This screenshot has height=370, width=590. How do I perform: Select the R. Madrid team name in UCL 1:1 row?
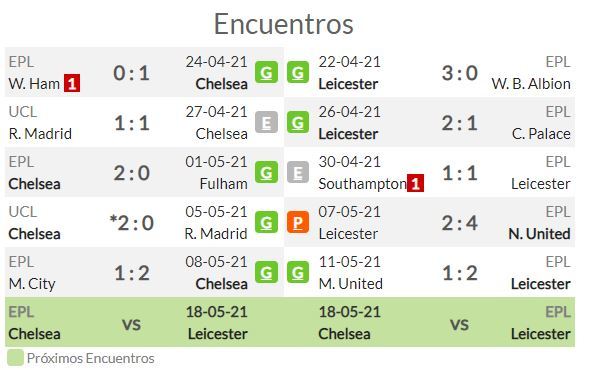40,134
